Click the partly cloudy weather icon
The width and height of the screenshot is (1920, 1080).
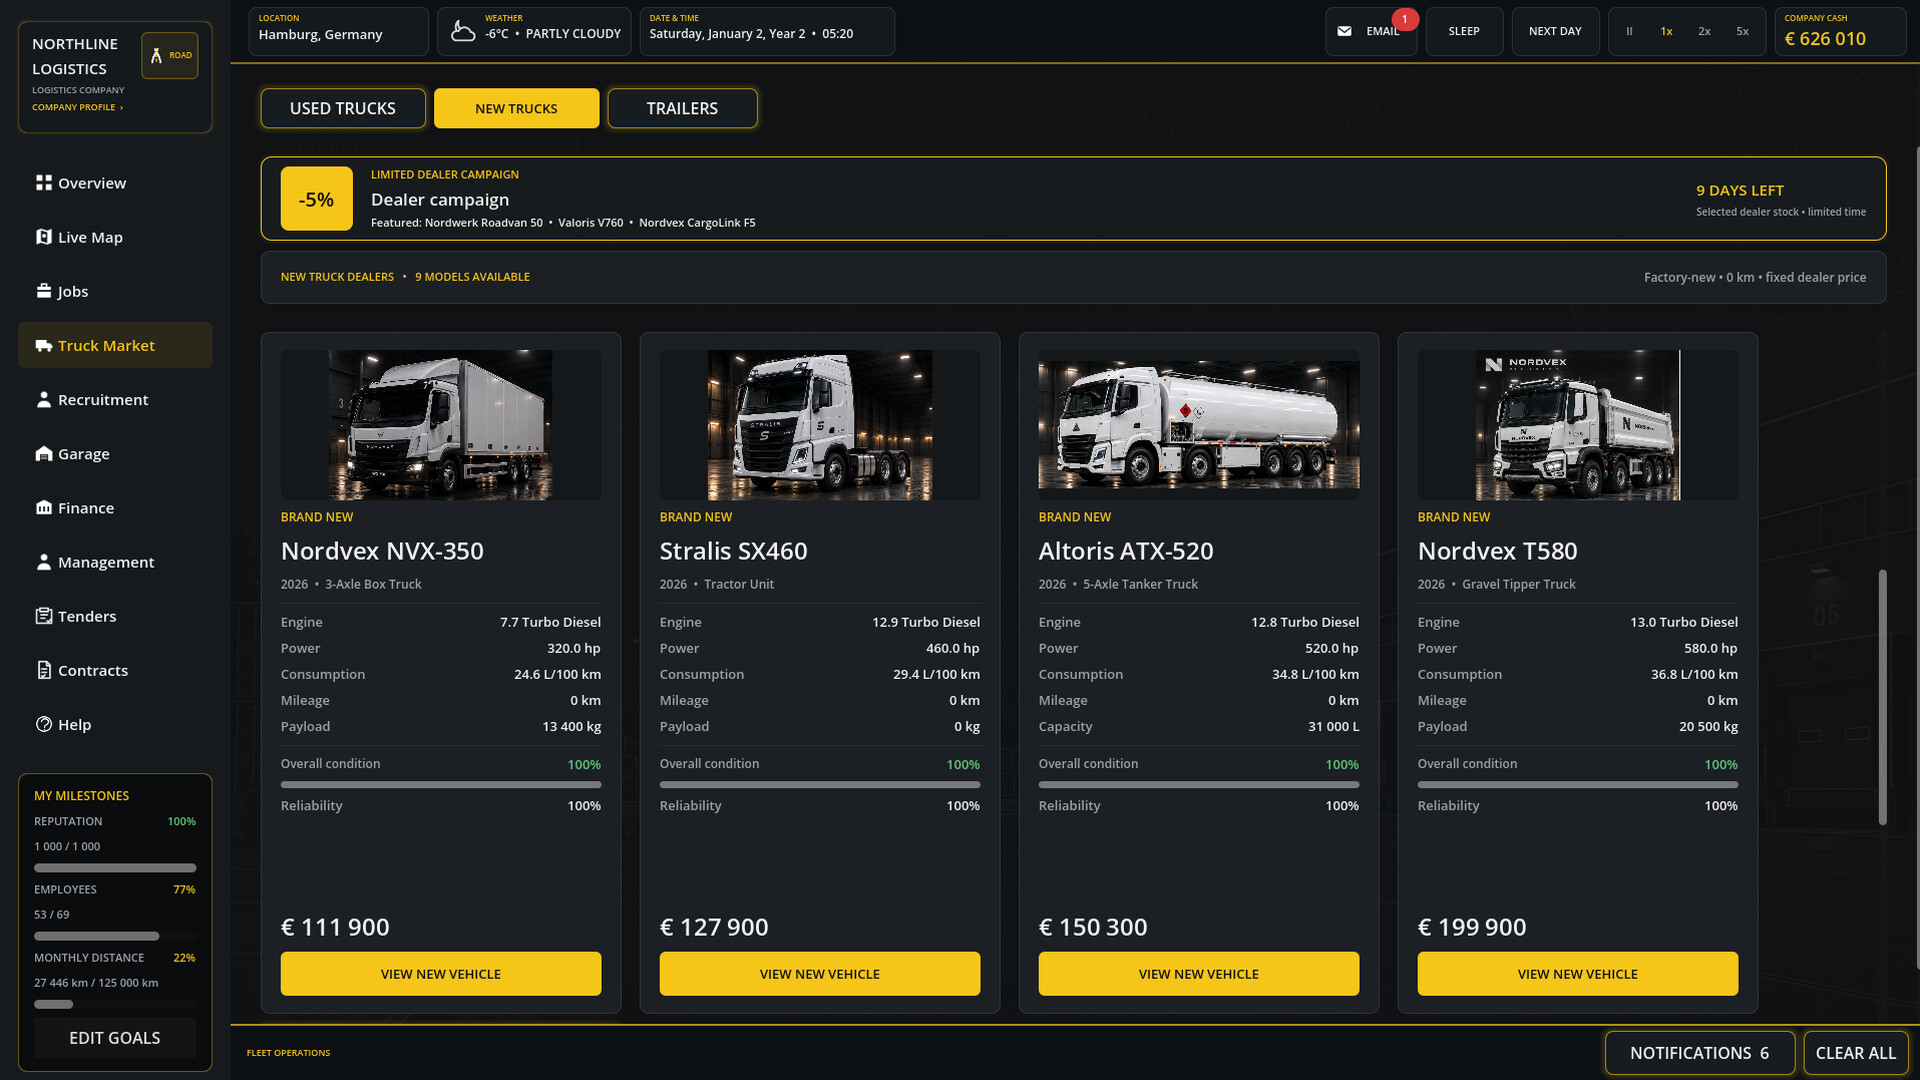[463, 32]
